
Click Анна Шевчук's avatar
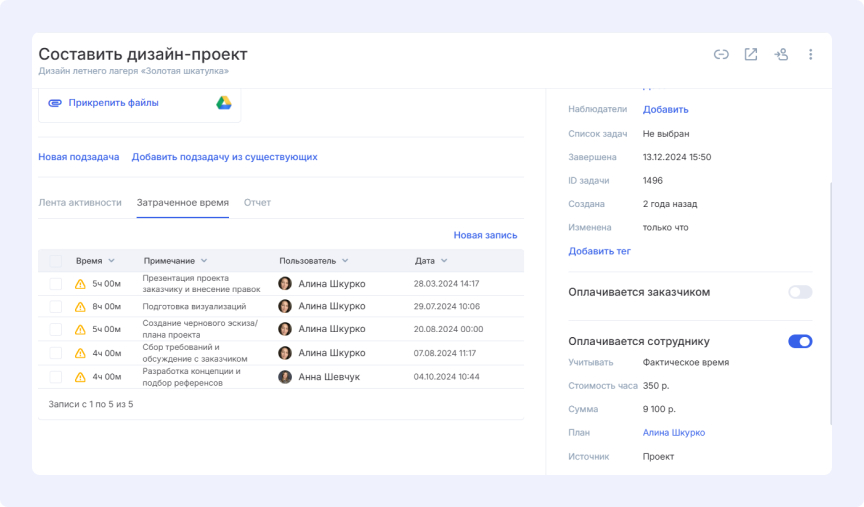285,377
